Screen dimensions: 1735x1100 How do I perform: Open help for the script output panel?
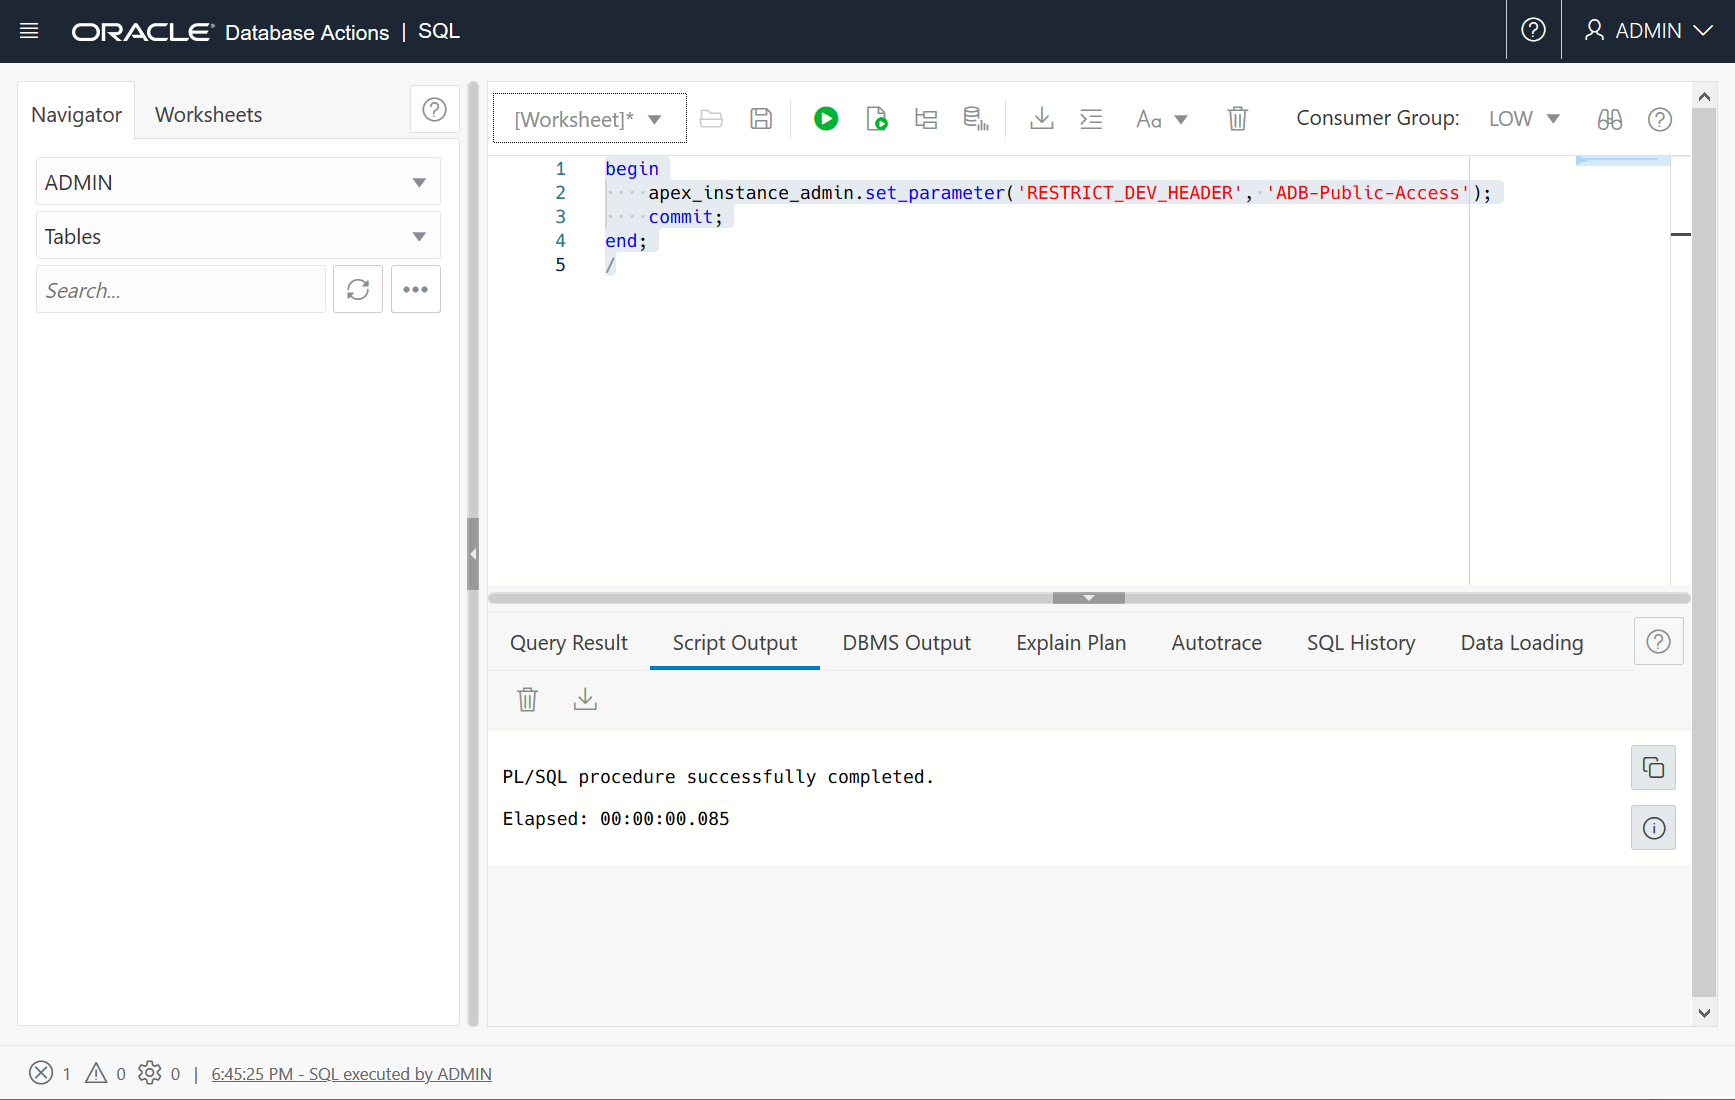click(x=1658, y=641)
